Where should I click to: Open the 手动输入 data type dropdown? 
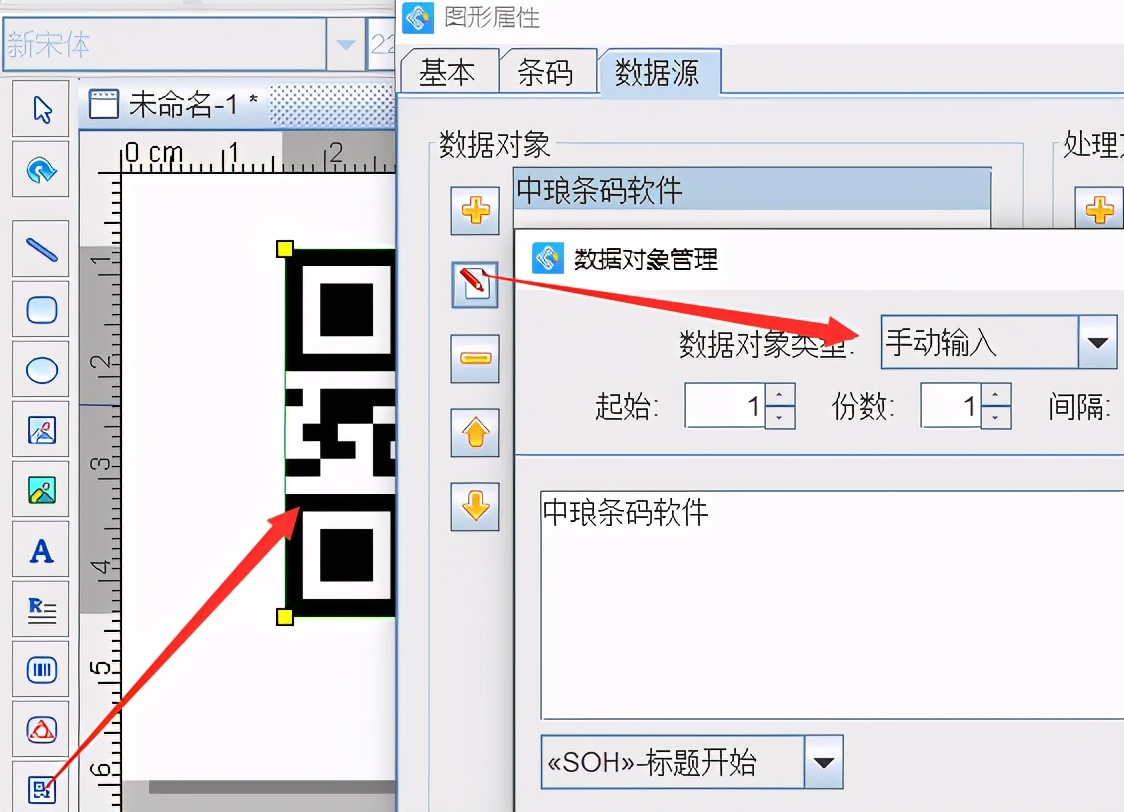[1097, 343]
